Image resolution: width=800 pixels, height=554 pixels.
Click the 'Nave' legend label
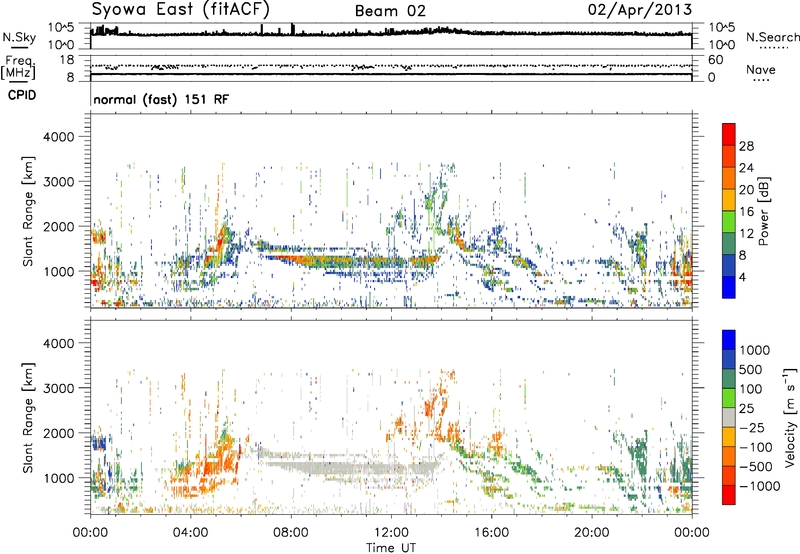tap(761, 70)
